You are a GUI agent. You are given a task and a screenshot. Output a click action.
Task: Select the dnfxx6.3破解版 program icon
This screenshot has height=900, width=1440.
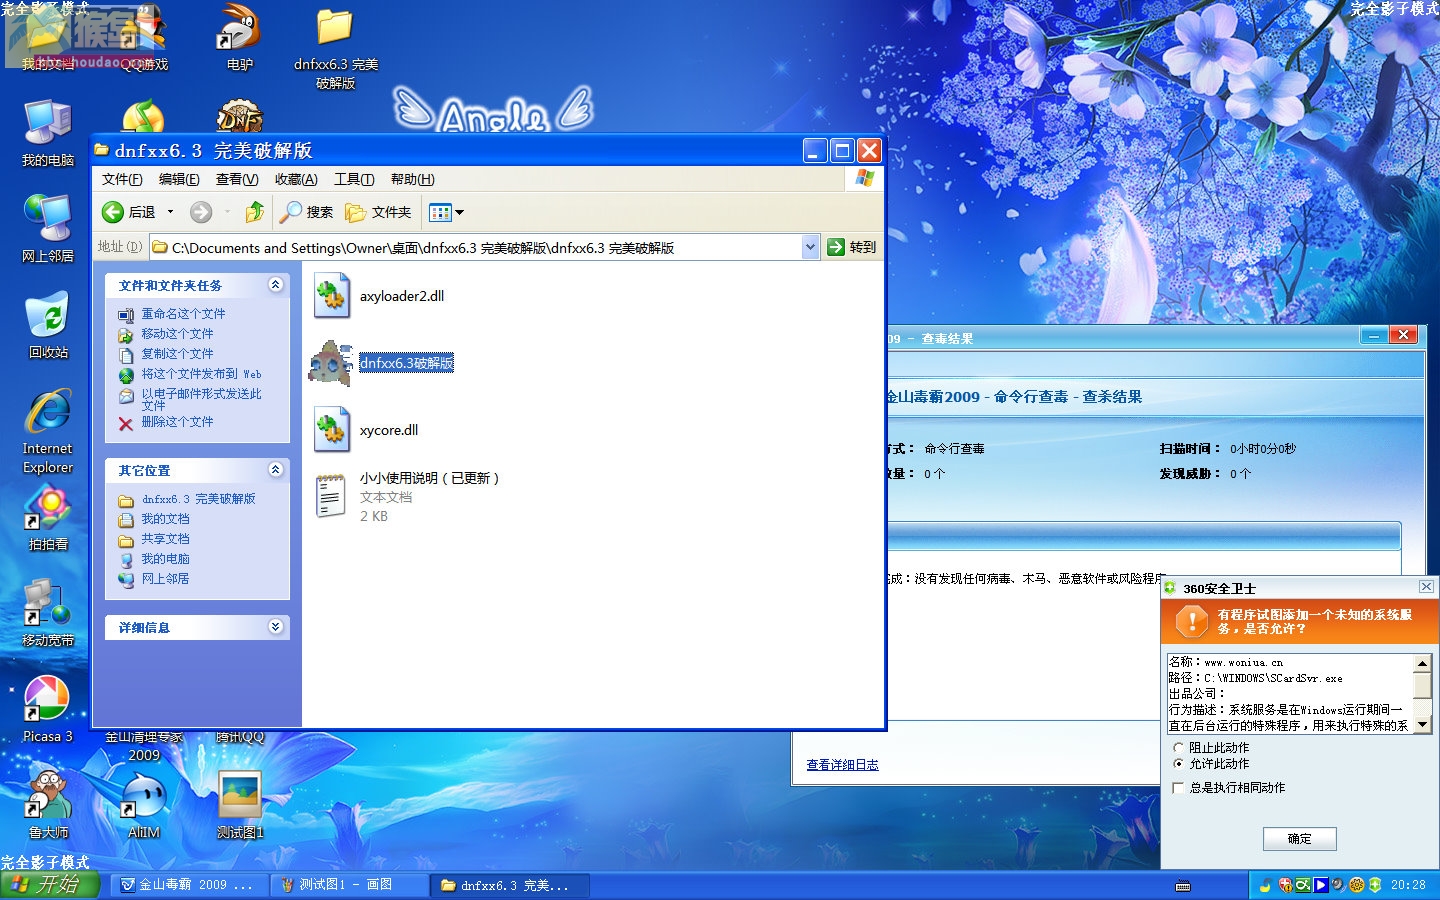click(331, 363)
